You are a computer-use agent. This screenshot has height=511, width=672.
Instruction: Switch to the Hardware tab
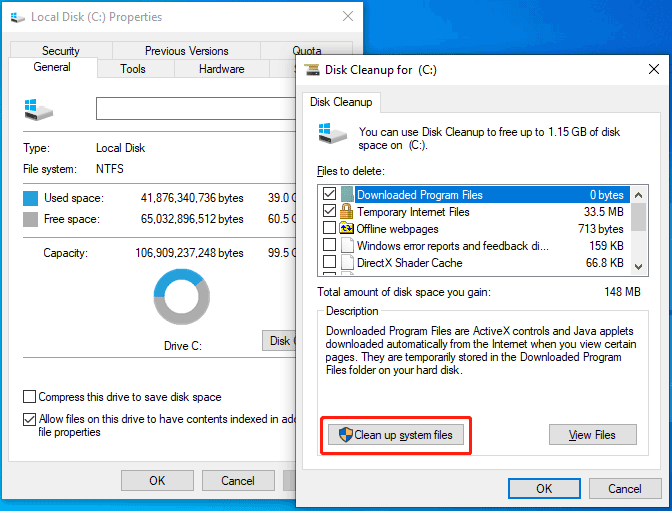pos(222,69)
